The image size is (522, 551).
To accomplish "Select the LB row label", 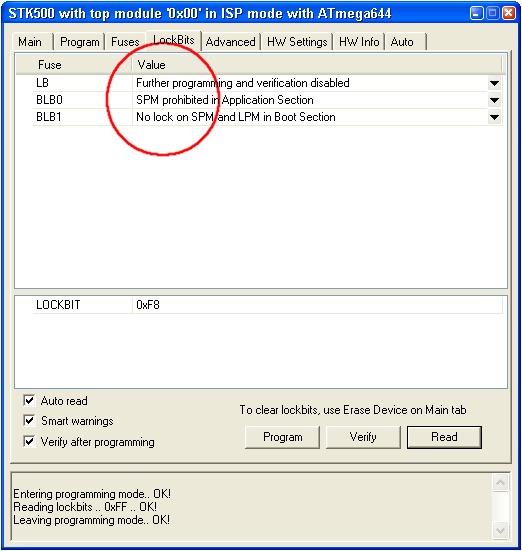I will click(x=43, y=83).
